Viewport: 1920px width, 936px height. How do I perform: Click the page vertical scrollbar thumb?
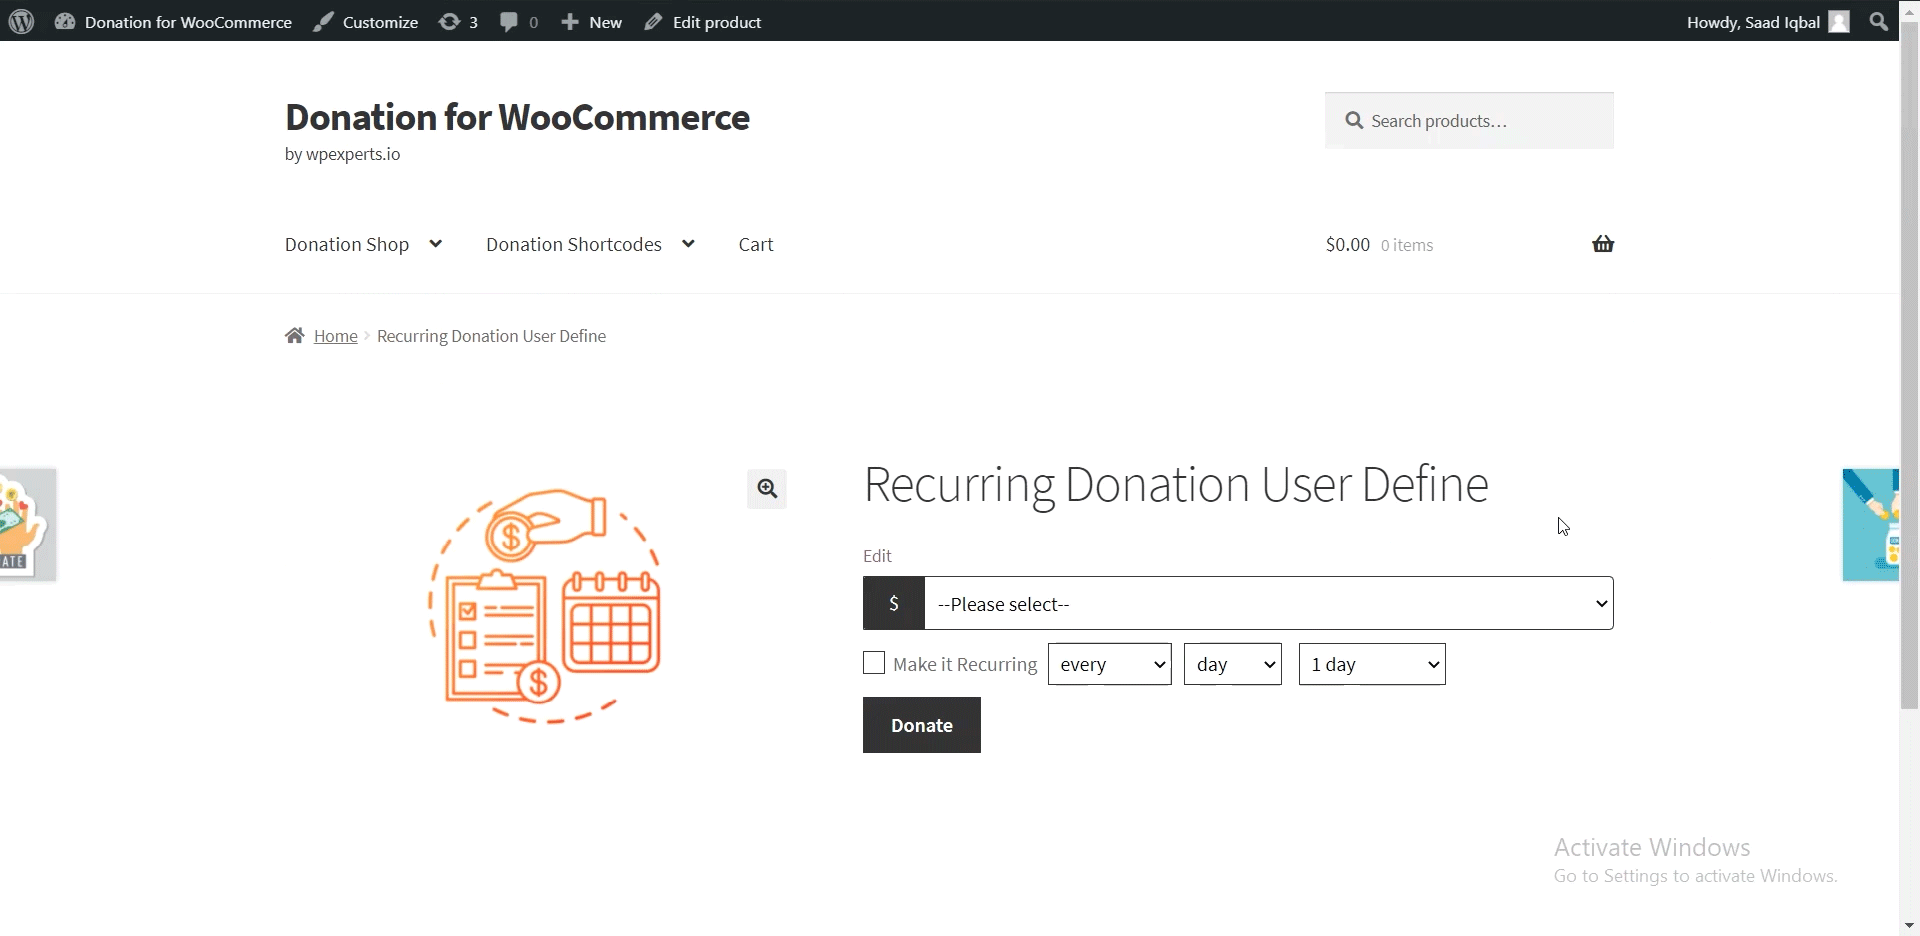pos(1910,365)
